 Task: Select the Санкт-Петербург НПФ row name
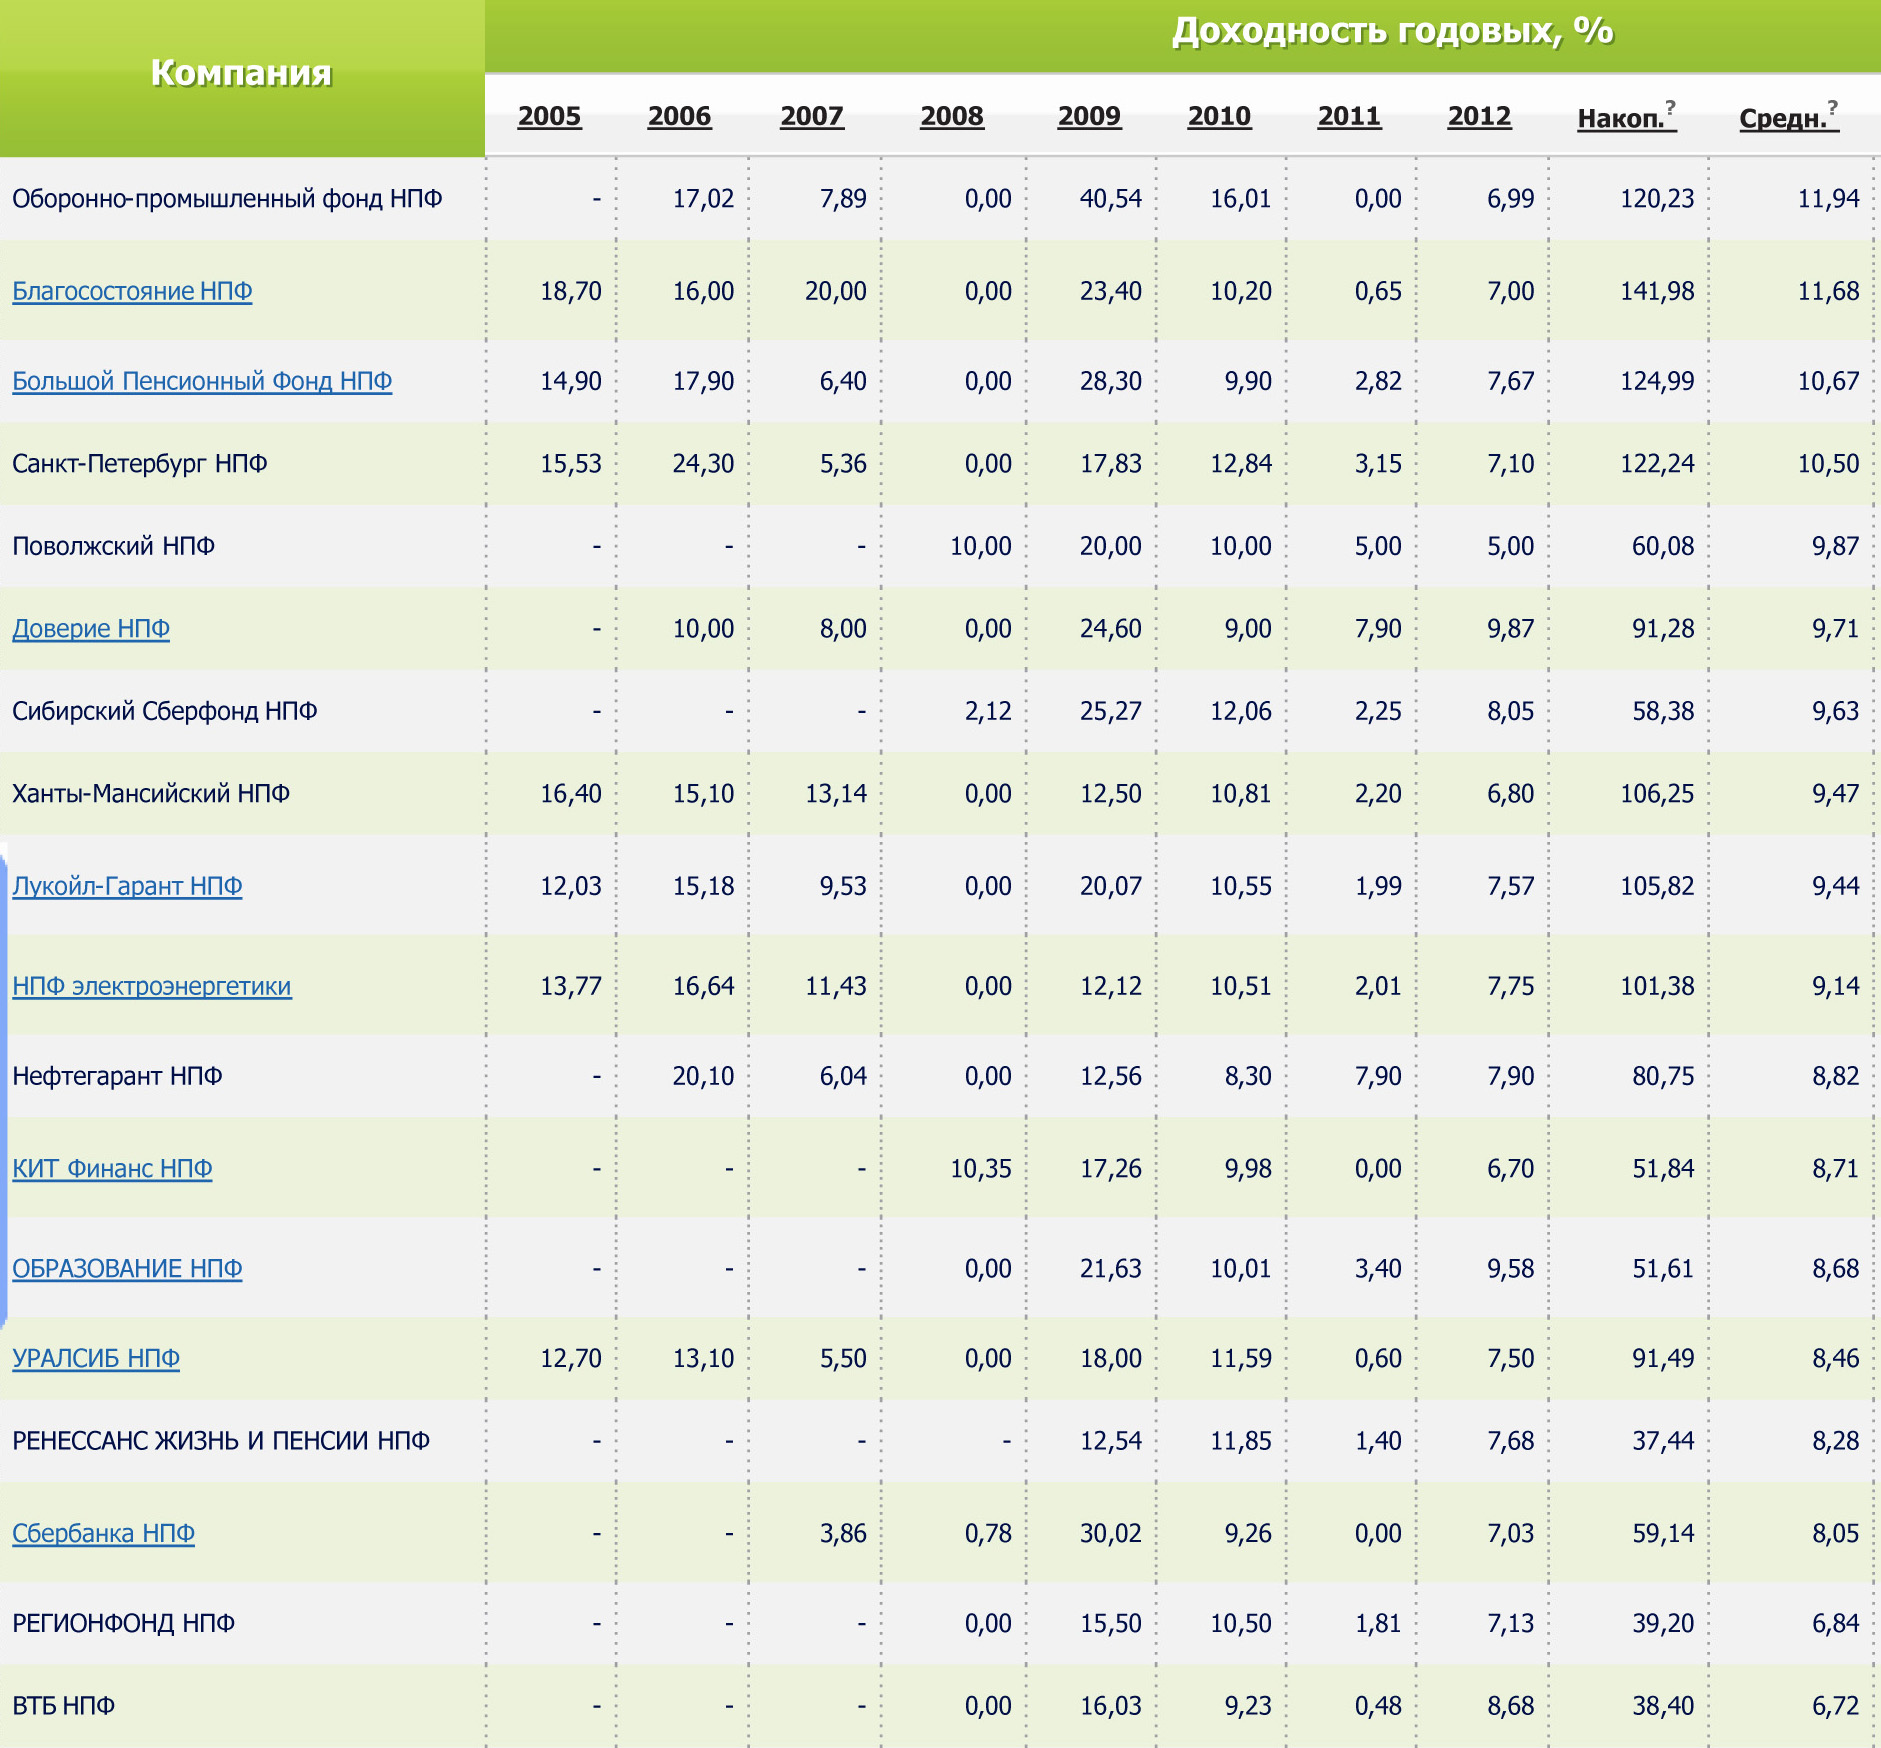click(x=140, y=463)
